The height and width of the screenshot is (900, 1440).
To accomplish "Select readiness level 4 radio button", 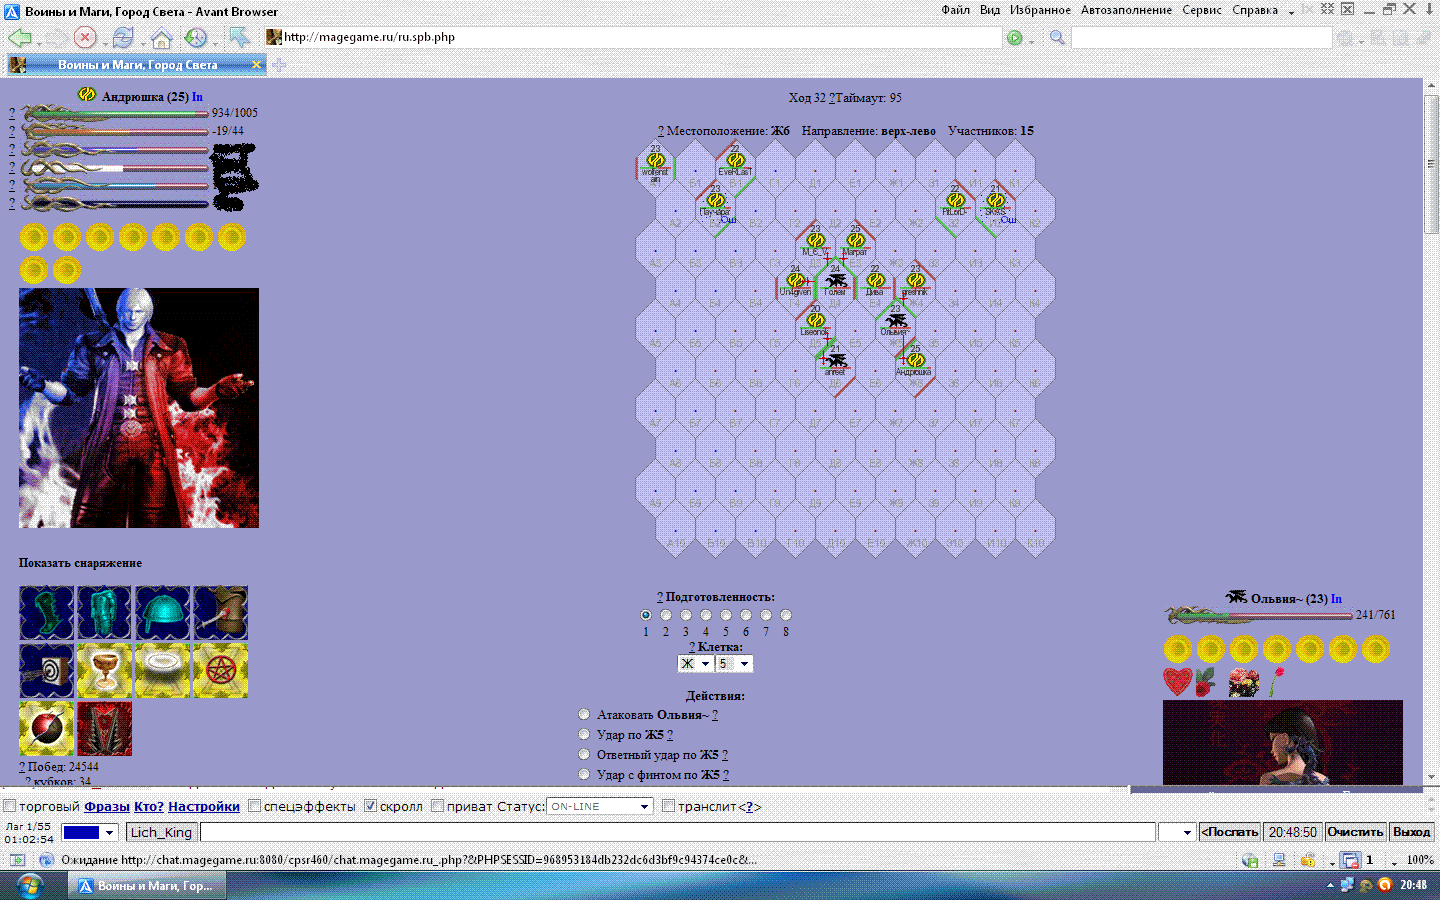I will [706, 615].
